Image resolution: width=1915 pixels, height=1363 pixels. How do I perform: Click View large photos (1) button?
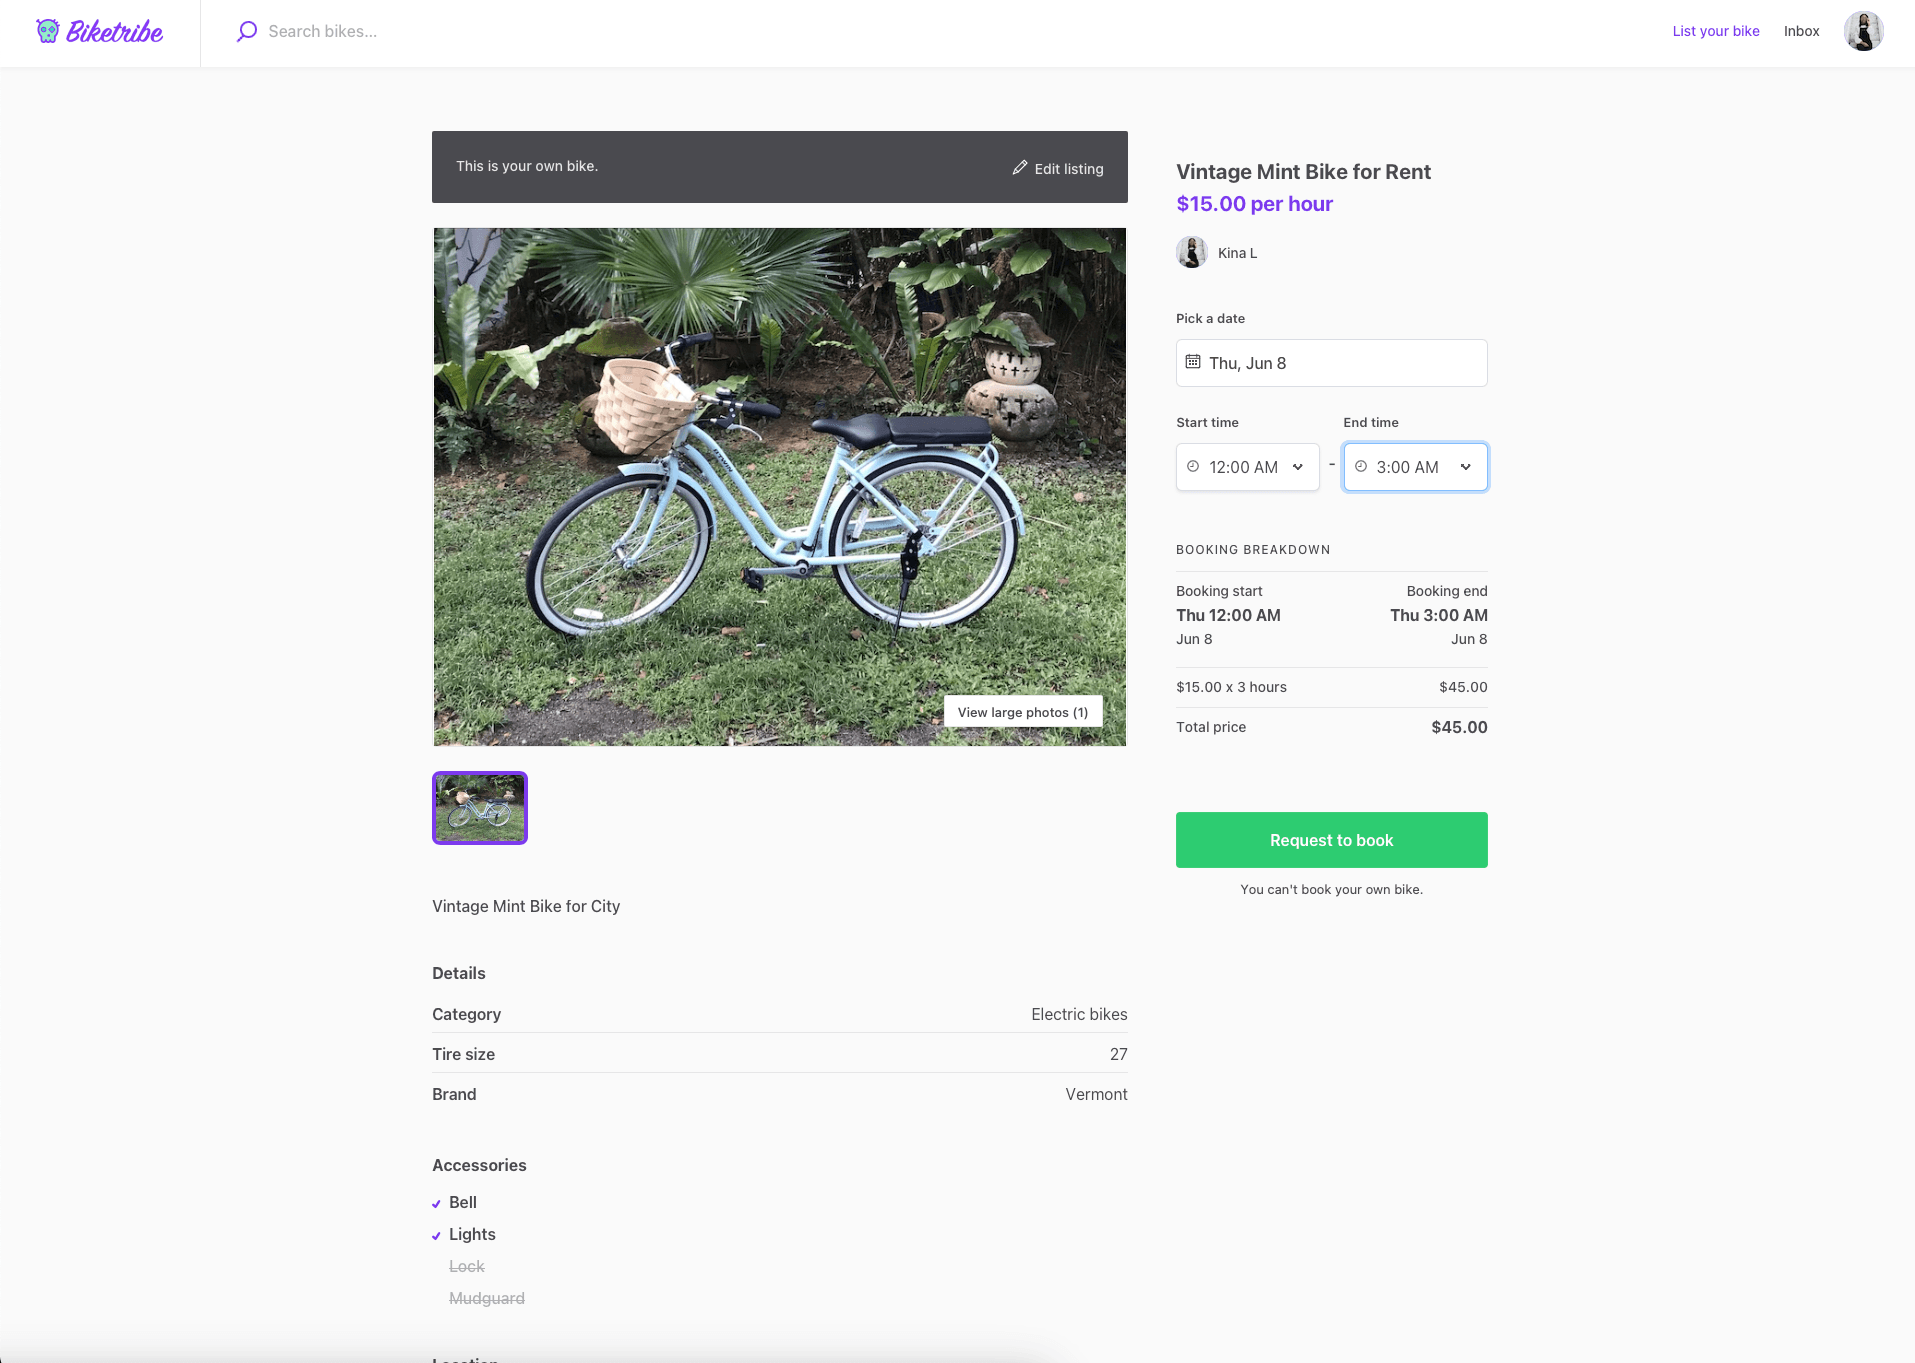(x=1022, y=712)
